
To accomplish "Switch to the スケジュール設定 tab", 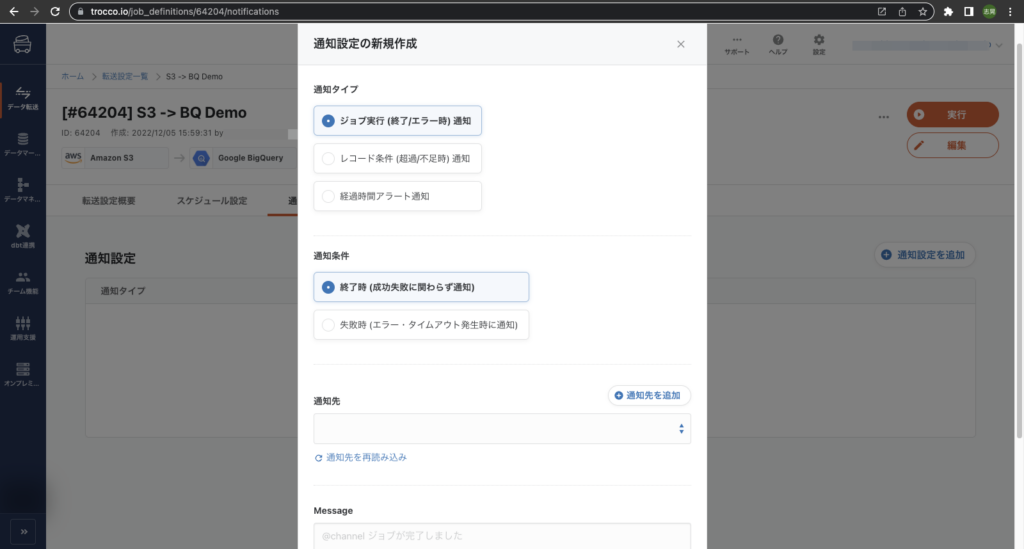I will click(211, 201).
